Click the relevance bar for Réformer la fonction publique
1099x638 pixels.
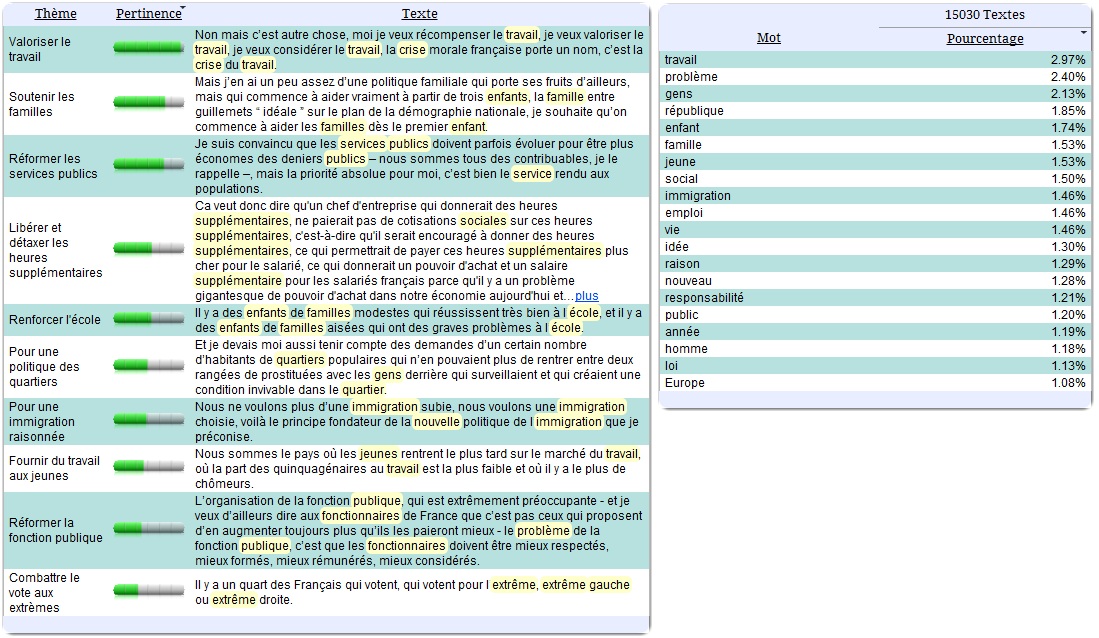149,529
